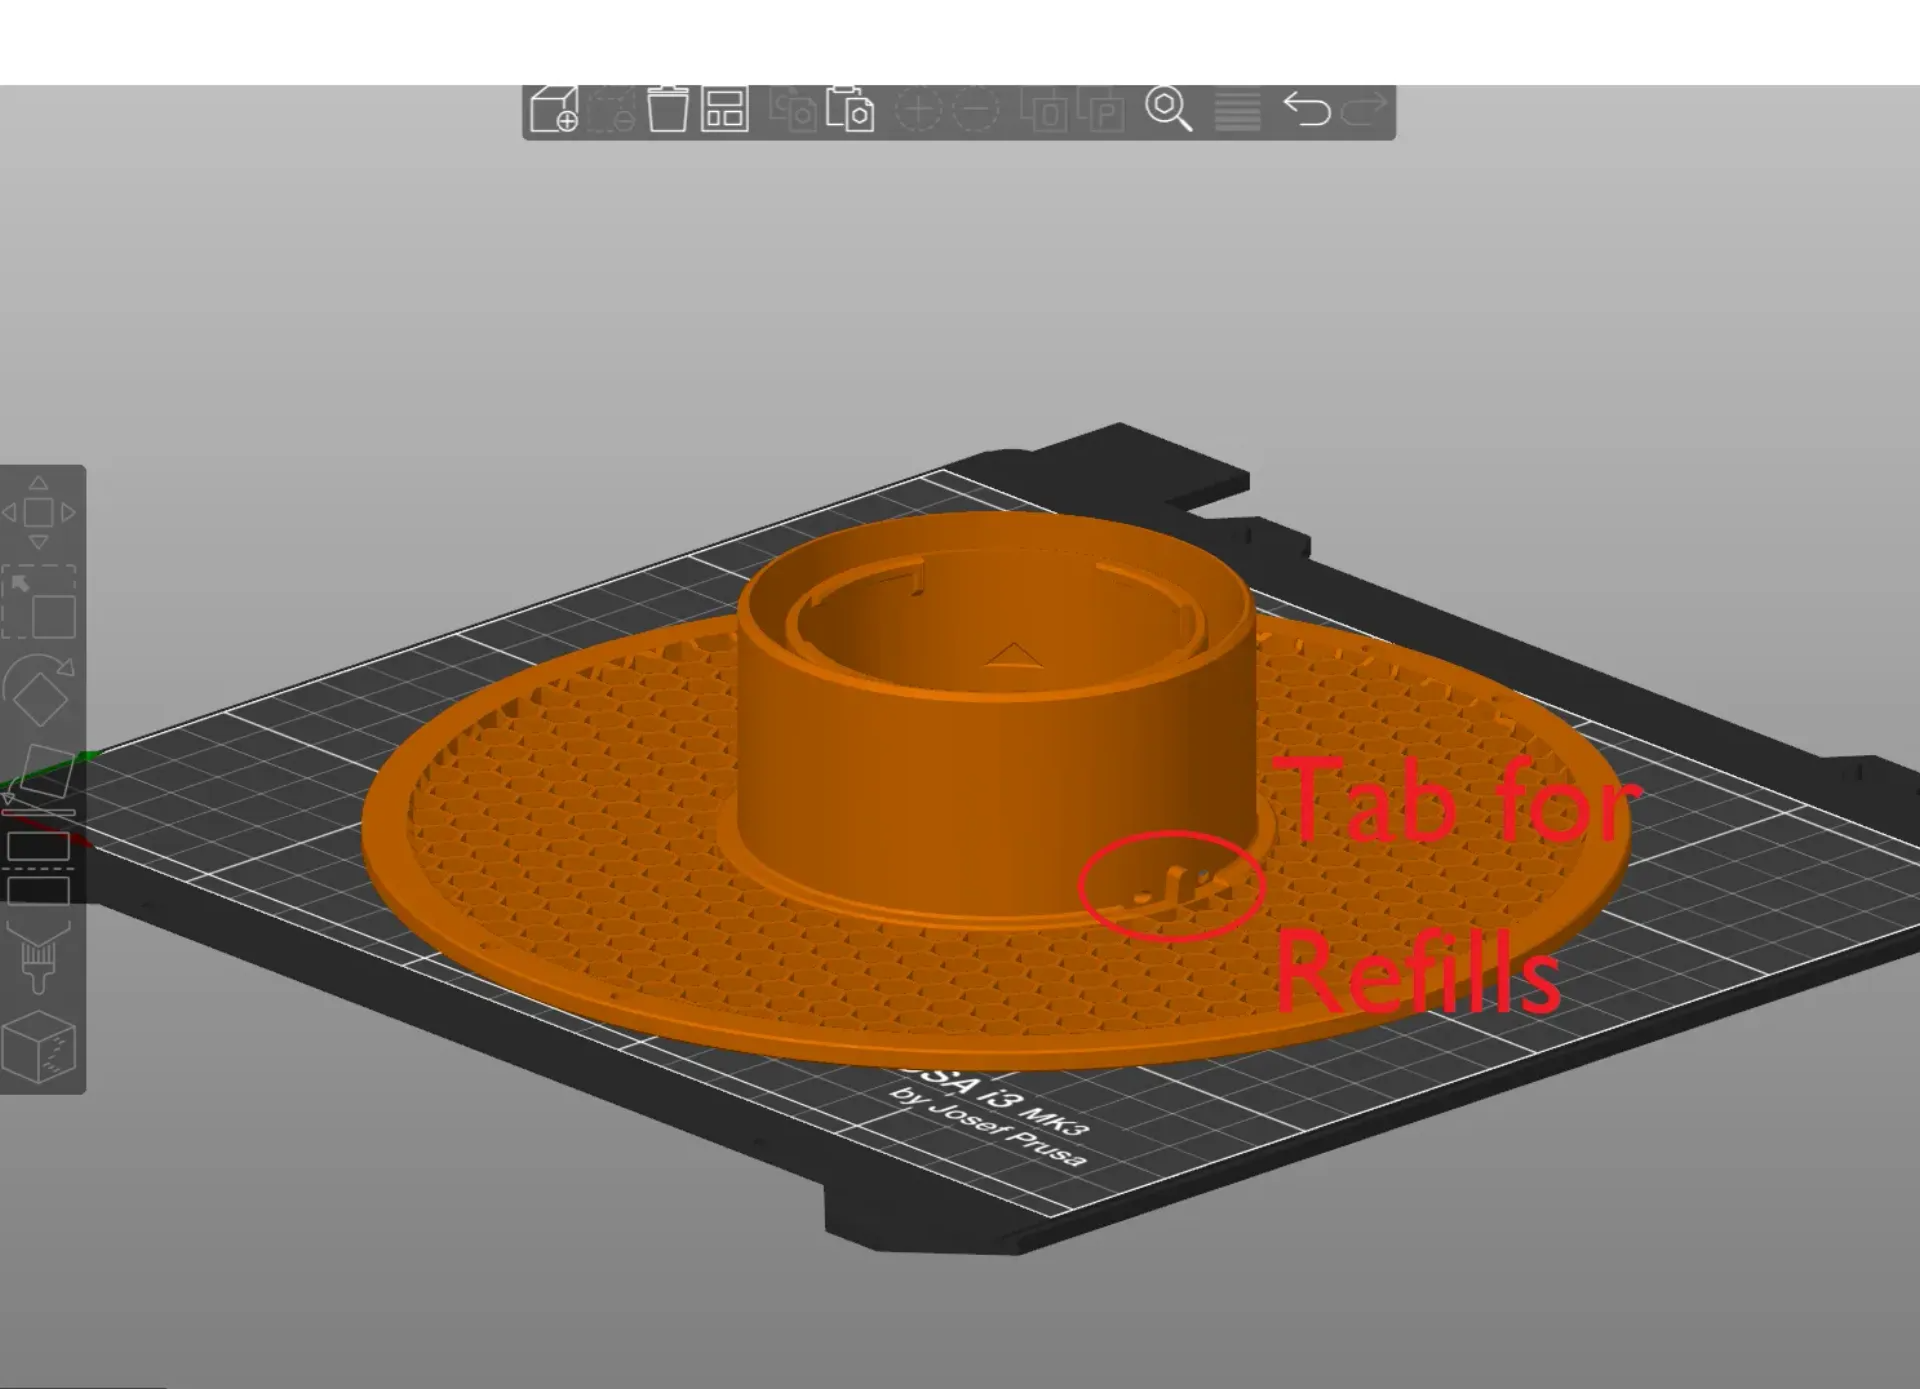Click the Split to parts icon
Screen dimensions: 1920x1389
click(1102, 109)
